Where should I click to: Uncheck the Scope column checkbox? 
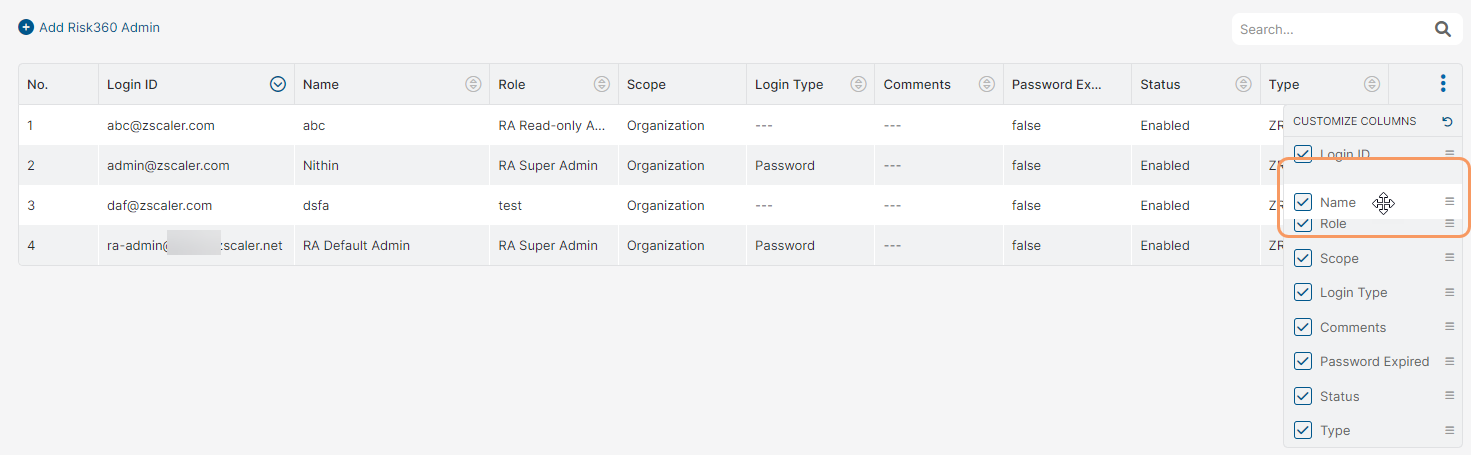click(1303, 258)
